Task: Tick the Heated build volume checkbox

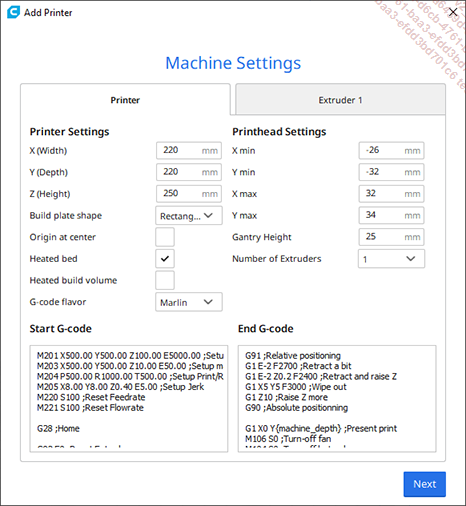Action: (165, 280)
